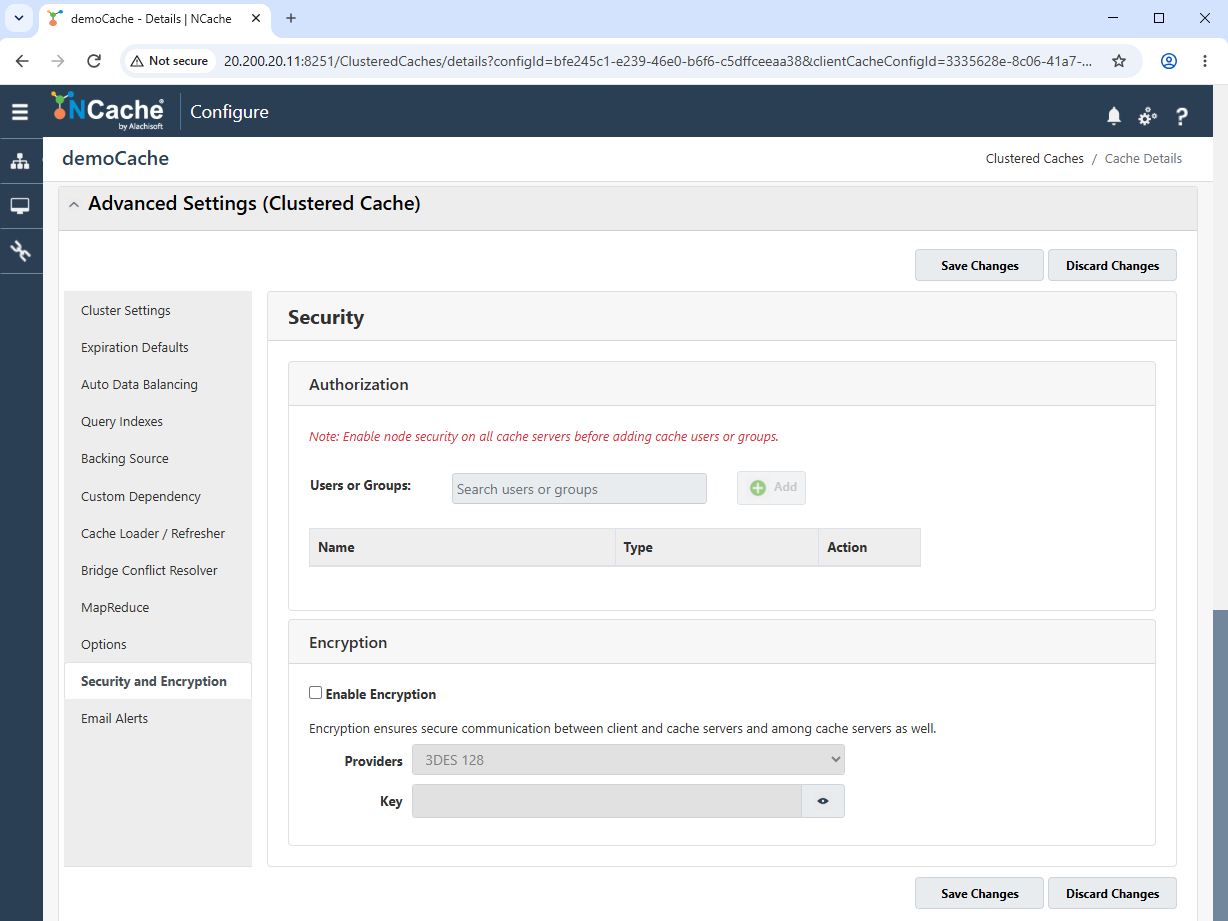1228x921 pixels.
Task: Click the bottom Discard Changes button
Action: pyautogui.click(x=1112, y=894)
